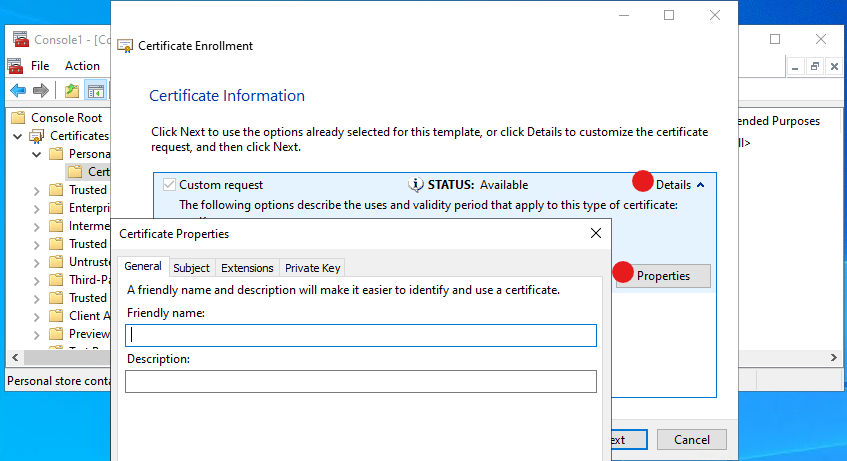Screen dimensions: 847x461
Task: Click the tree pane left scroll arrow
Action: pos(15,357)
